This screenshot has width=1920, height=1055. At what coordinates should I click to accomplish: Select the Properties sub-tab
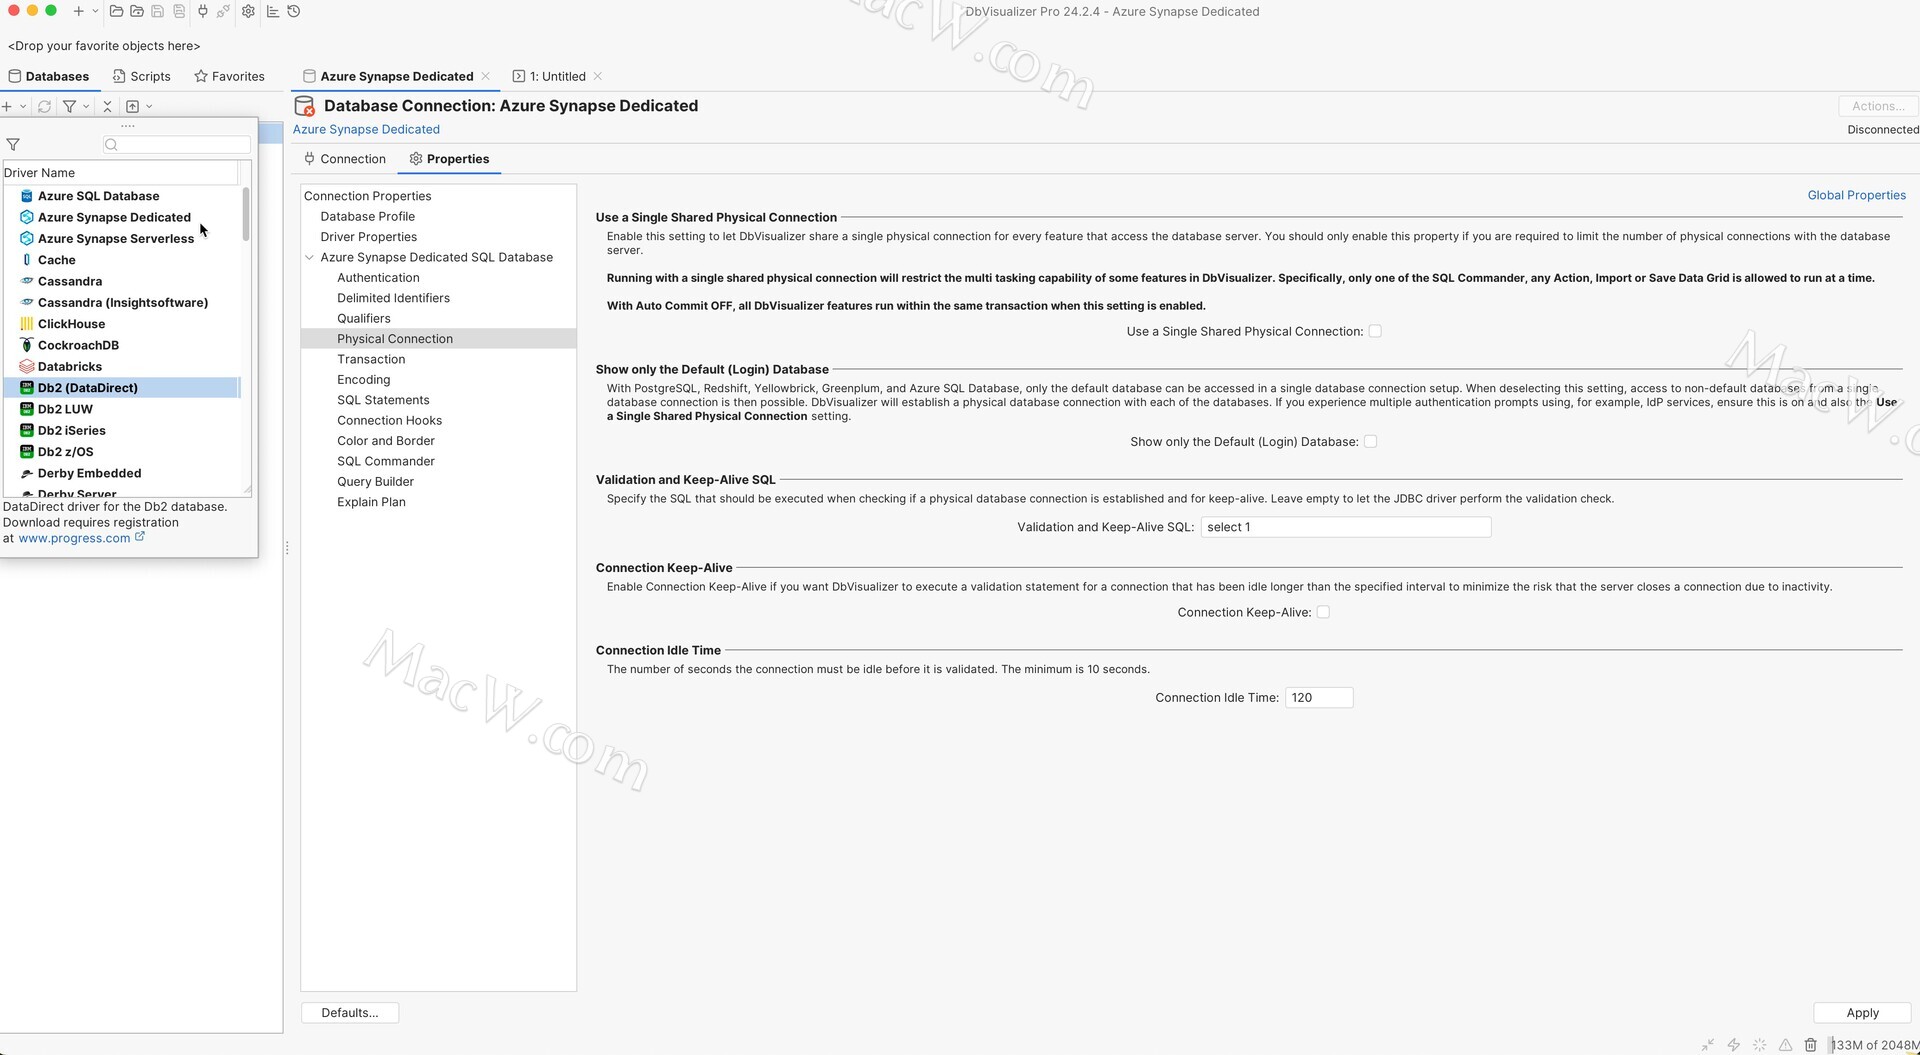pyautogui.click(x=449, y=159)
